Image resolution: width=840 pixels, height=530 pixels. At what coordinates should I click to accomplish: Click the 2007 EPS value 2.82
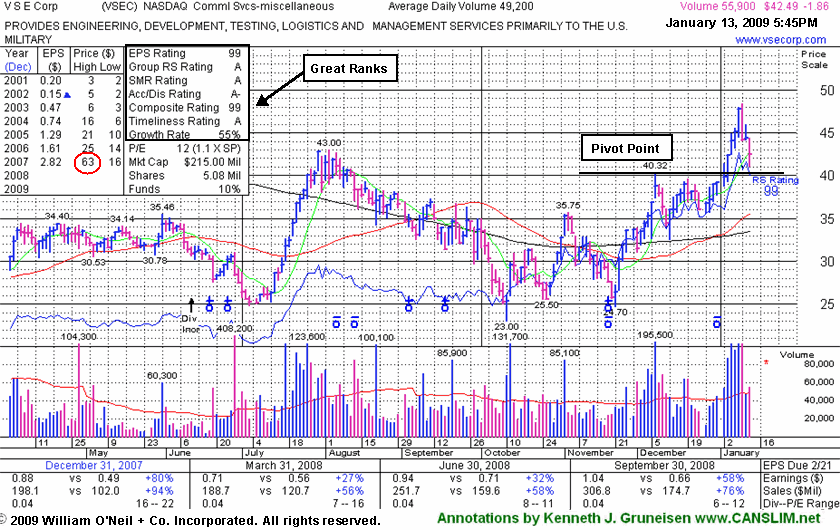tap(51, 162)
